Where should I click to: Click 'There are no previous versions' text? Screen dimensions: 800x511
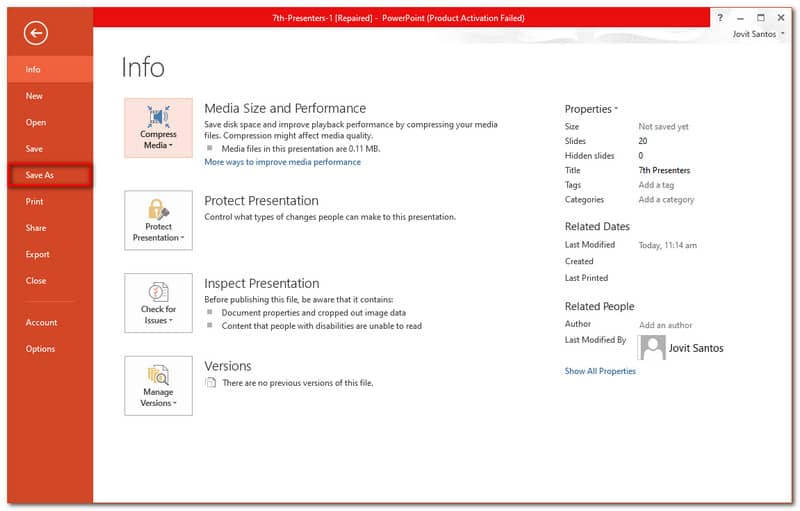(297, 383)
